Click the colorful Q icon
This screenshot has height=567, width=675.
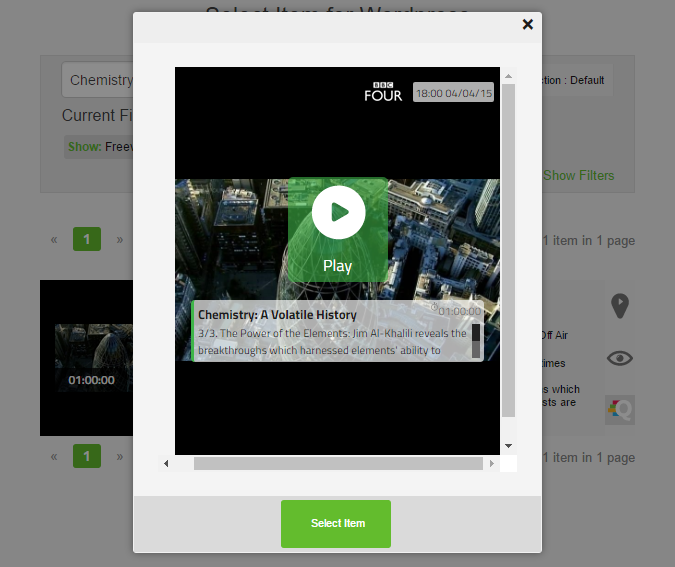(x=620, y=410)
